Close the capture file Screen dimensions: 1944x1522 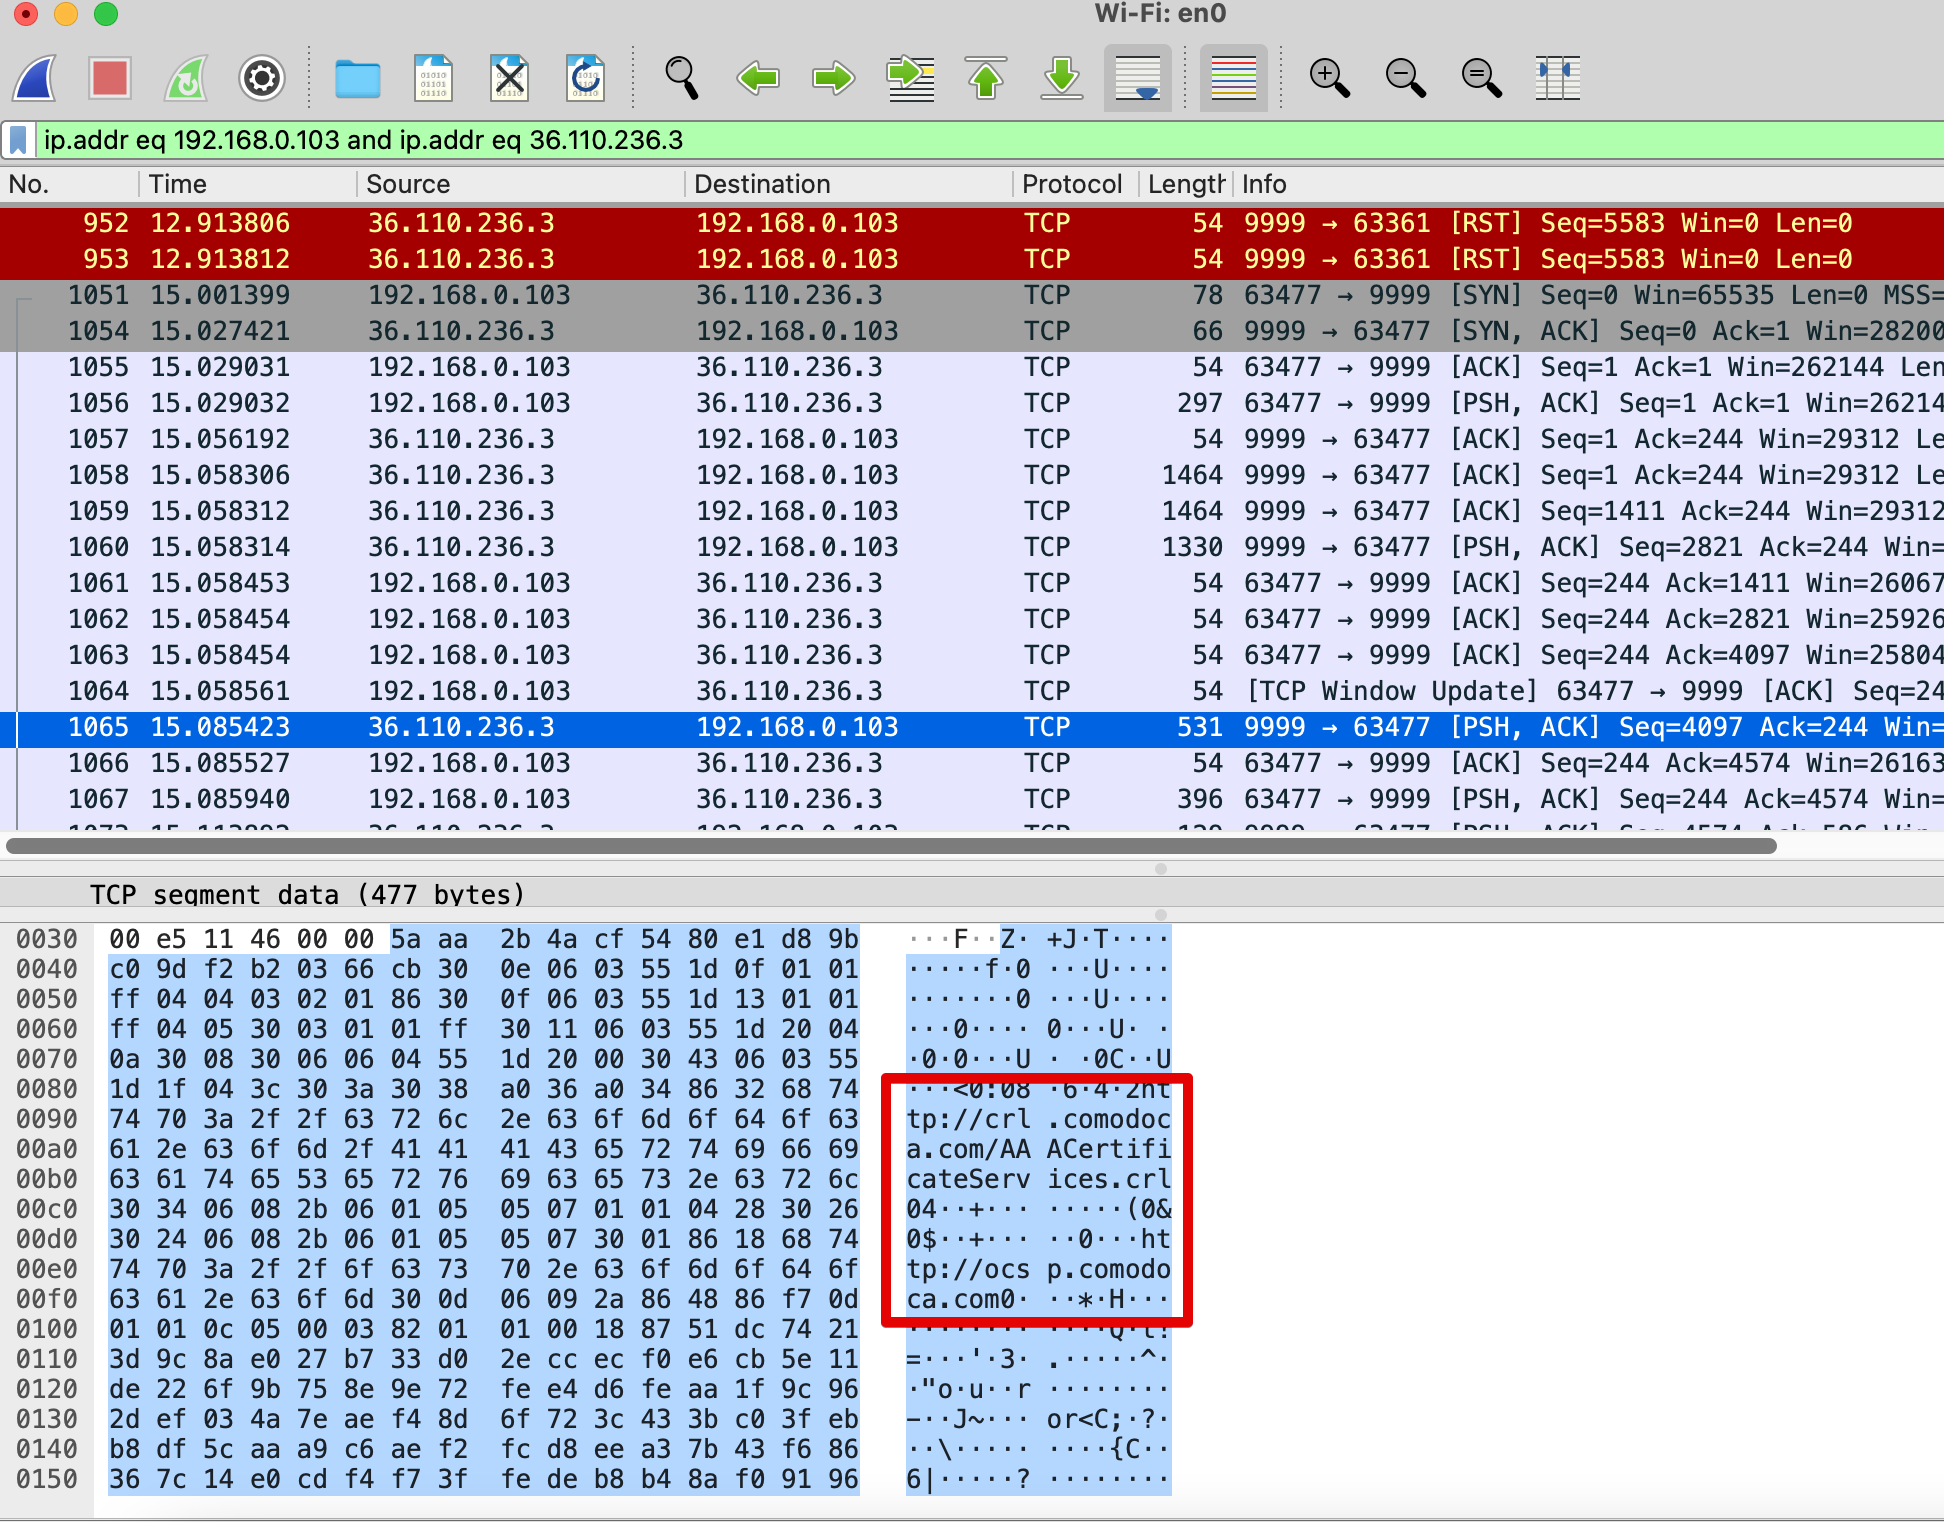[x=509, y=78]
